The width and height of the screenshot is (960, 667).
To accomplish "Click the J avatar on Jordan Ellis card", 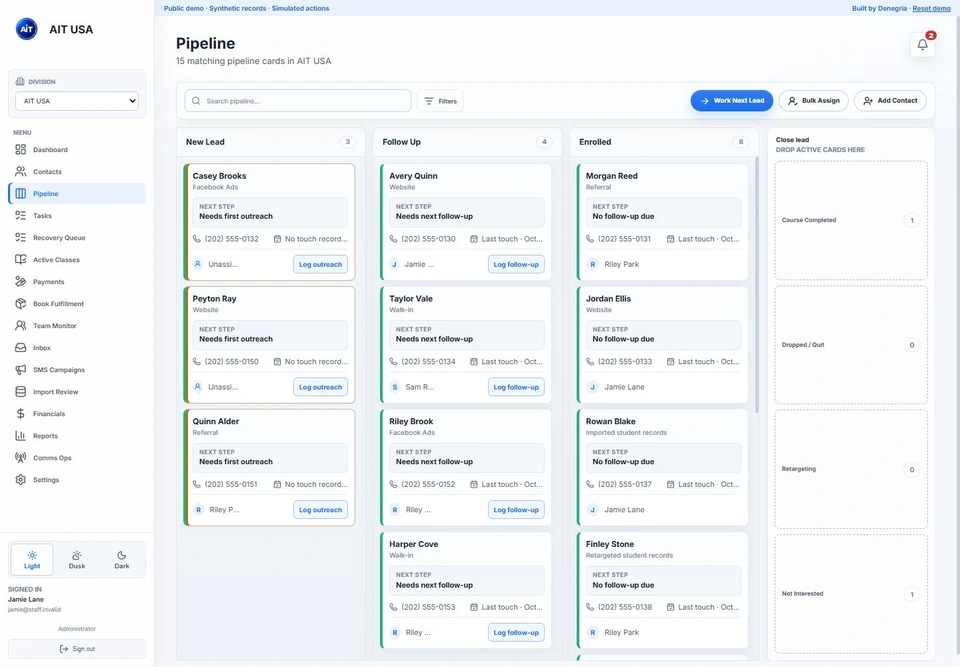I will click(592, 387).
